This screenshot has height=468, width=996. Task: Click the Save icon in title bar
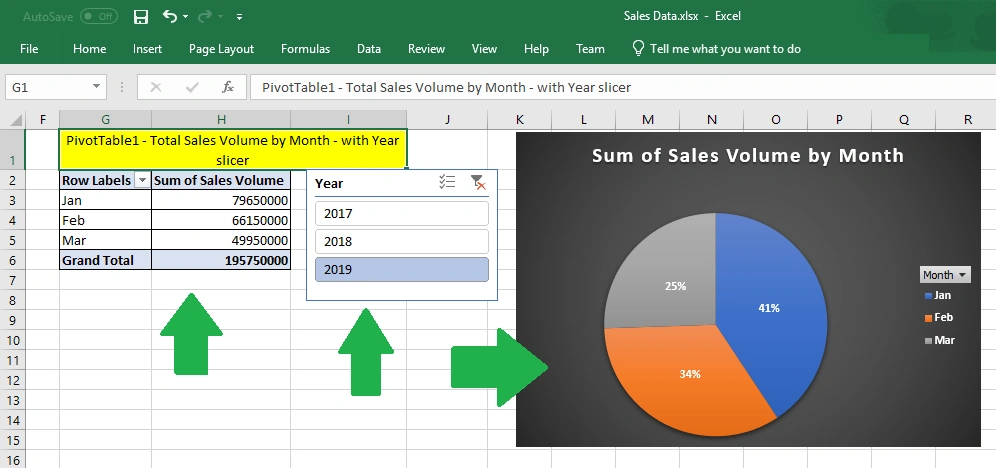point(141,17)
